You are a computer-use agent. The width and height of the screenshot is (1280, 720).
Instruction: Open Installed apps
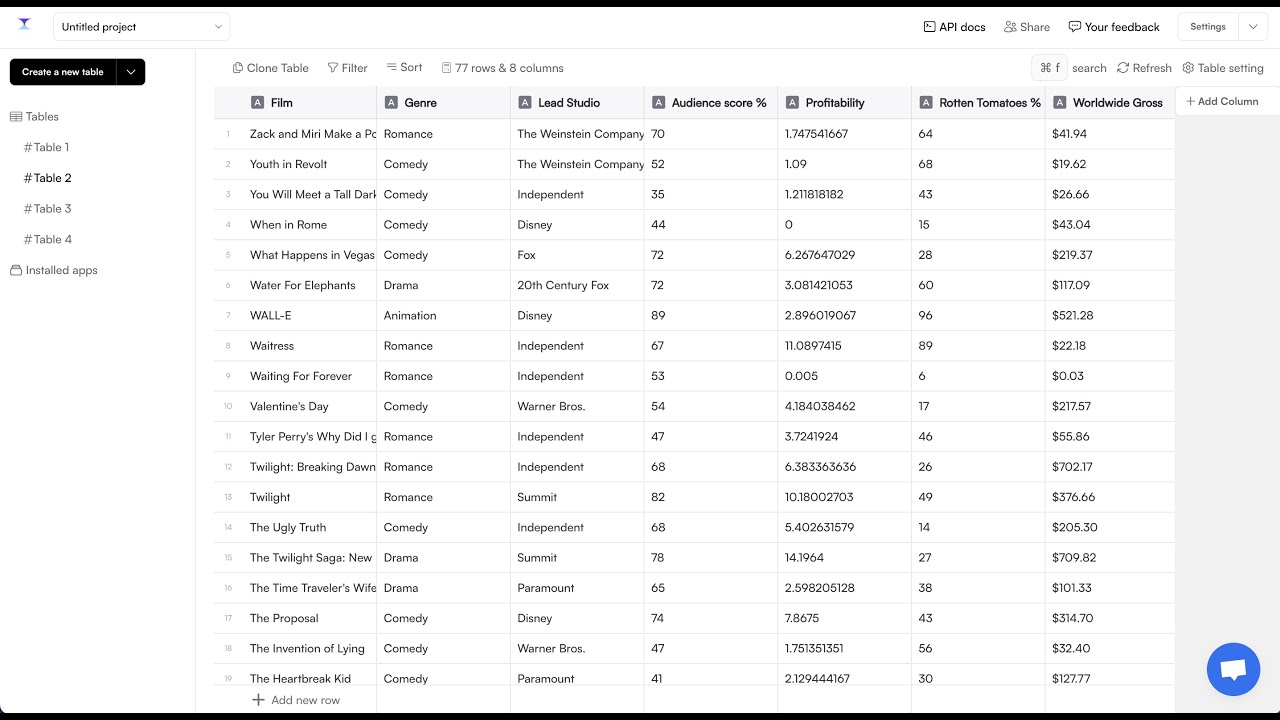[61, 270]
